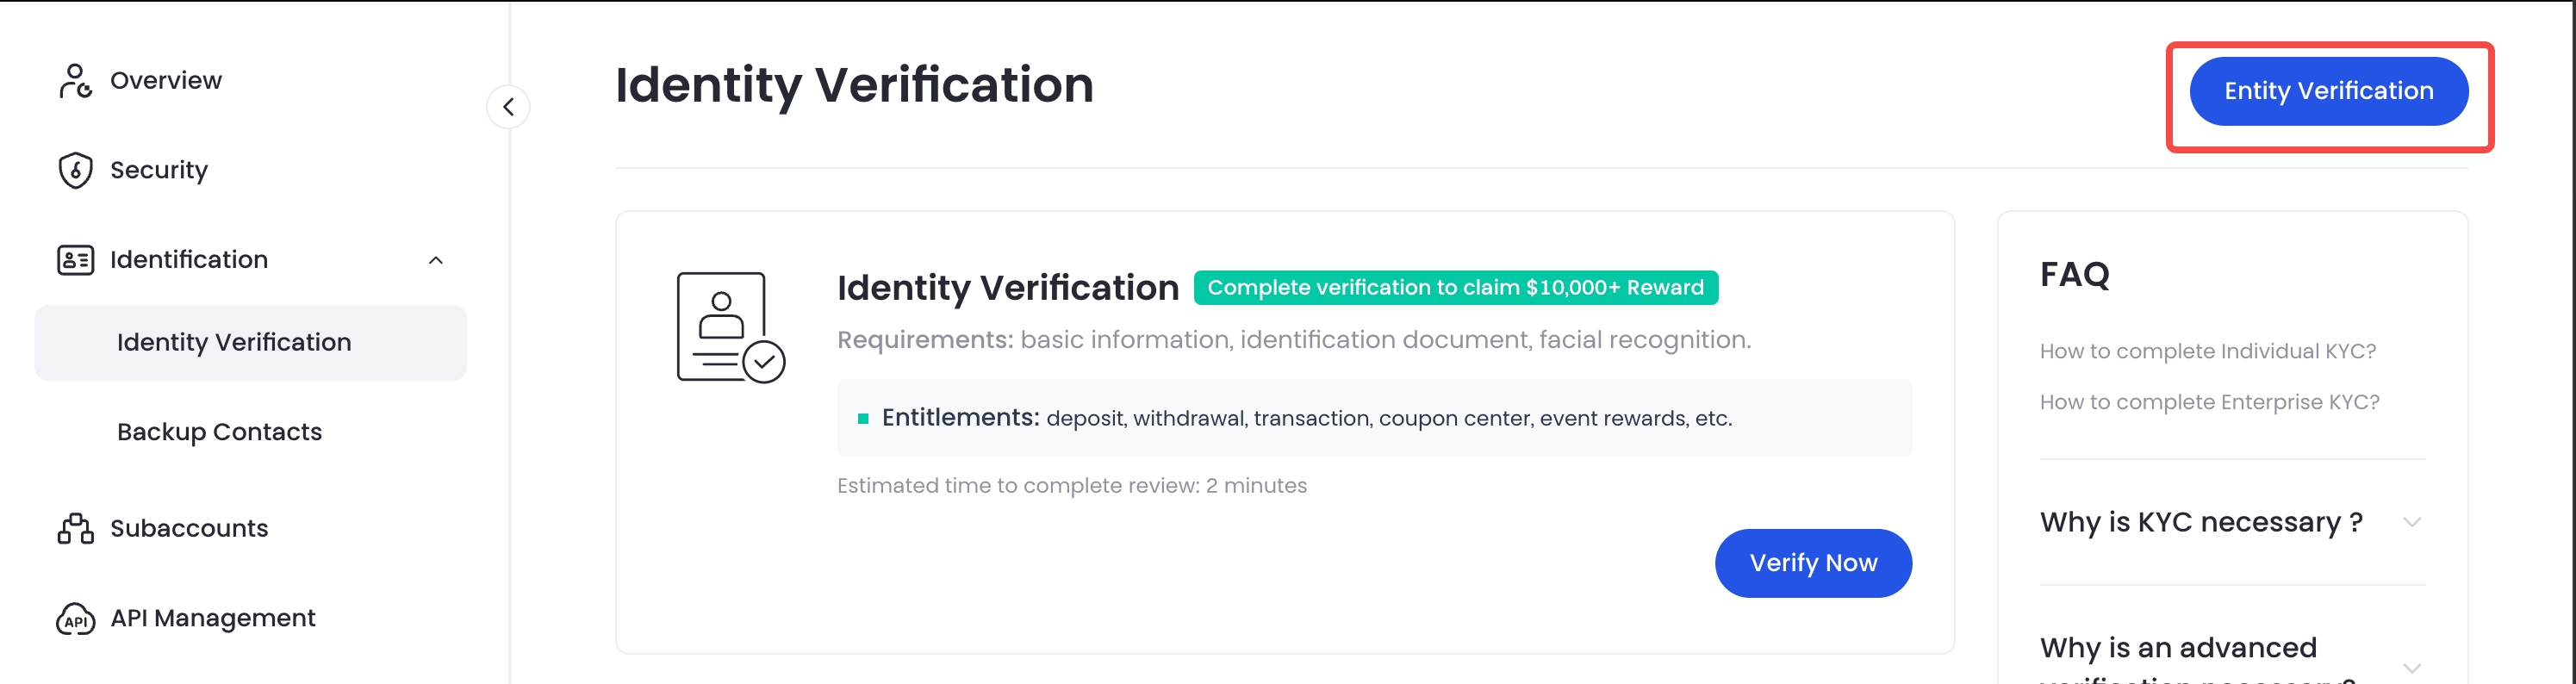Expand the advanced verification FAQ chevron

click(2411, 667)
